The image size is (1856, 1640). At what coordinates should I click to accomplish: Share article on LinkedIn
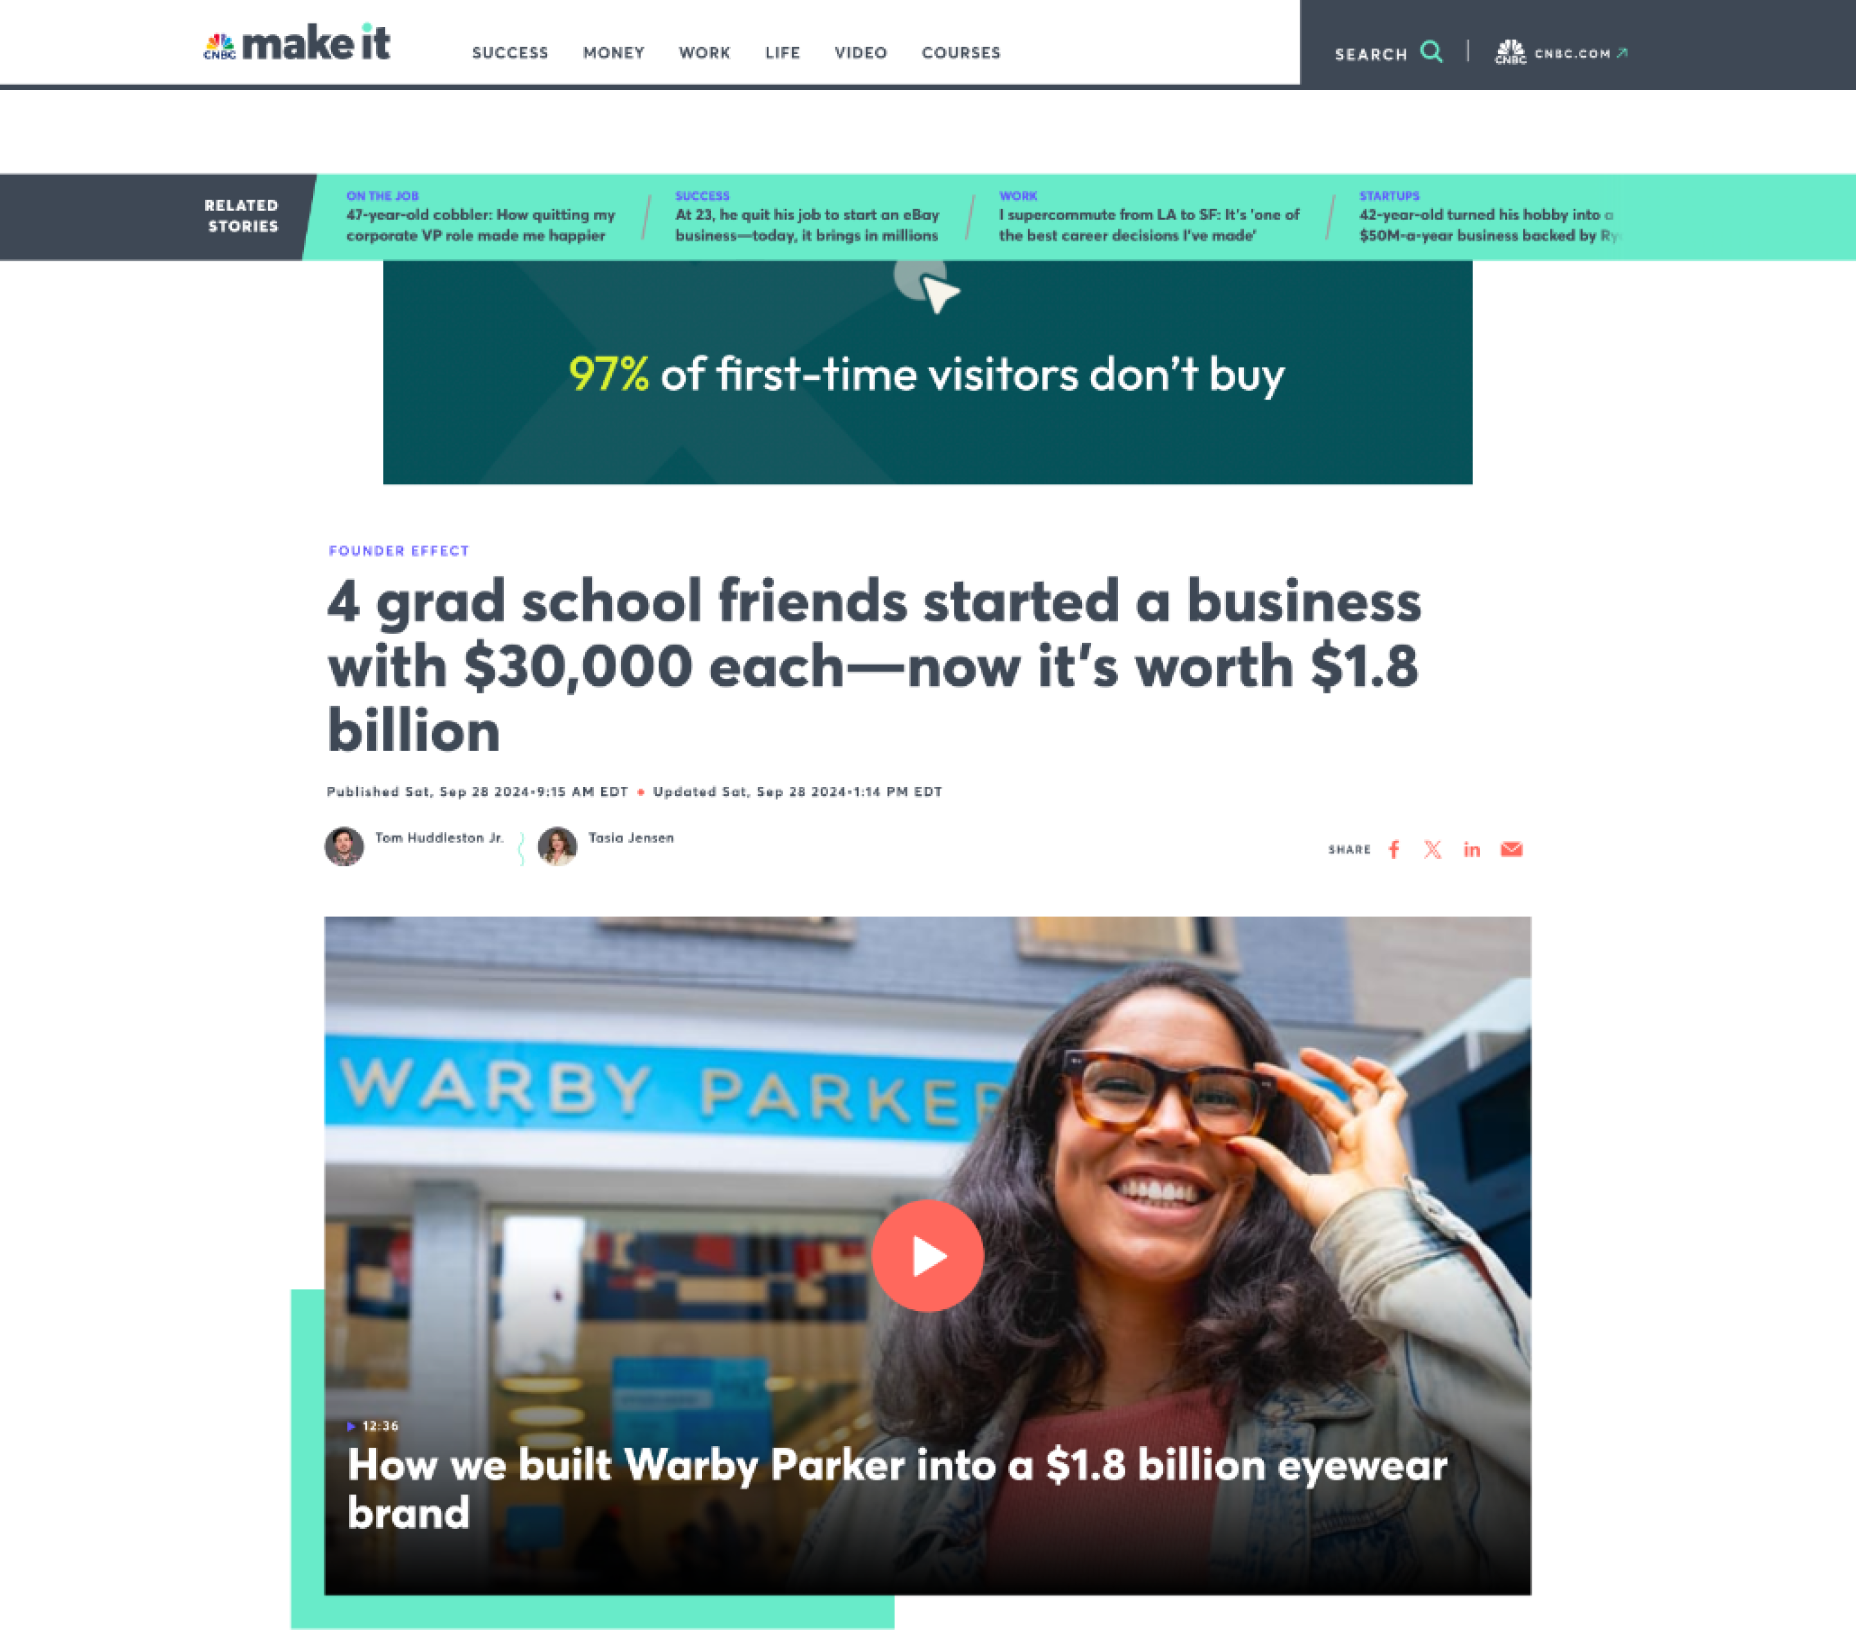(1472, 849)
